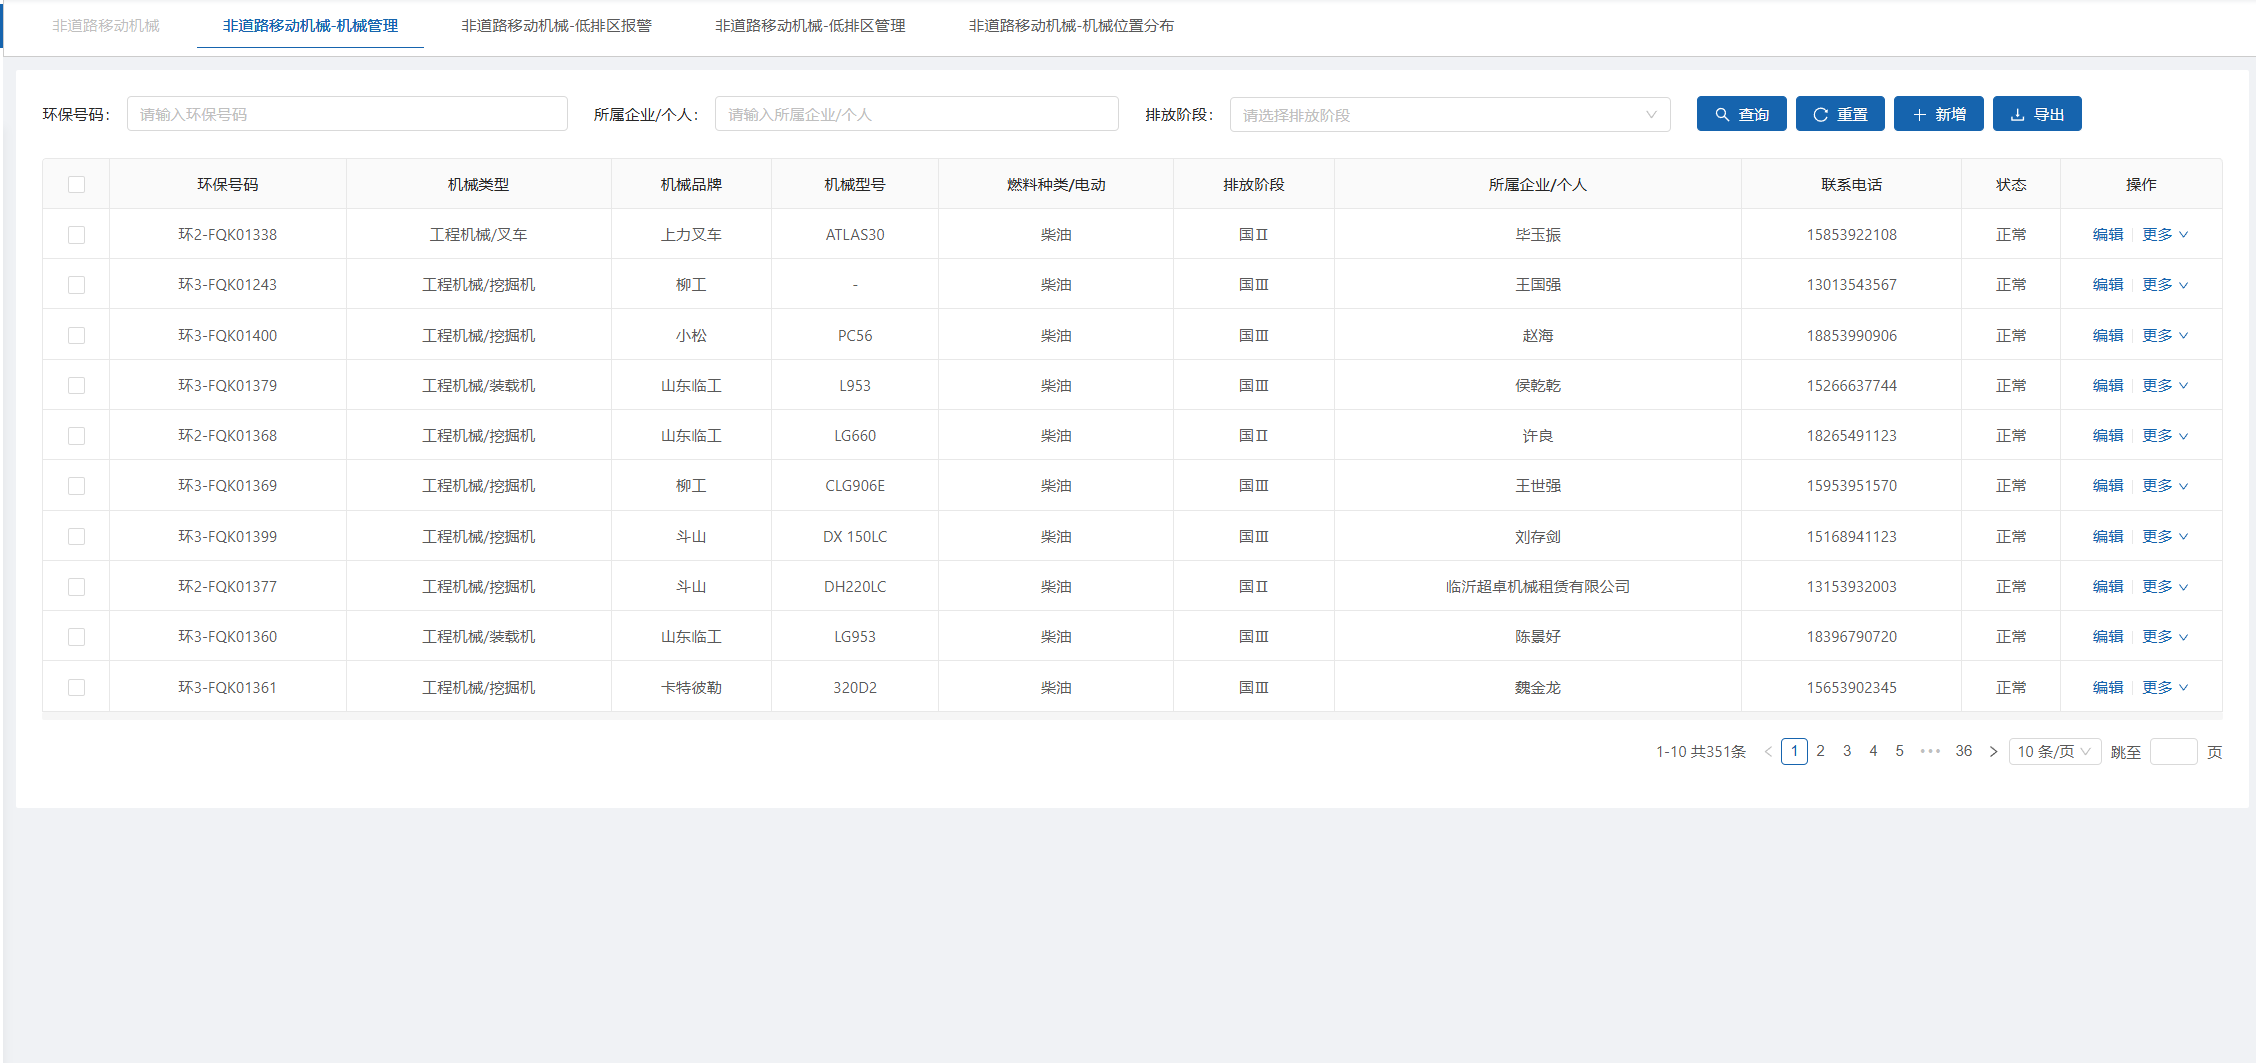
Task: Go to page 5 in pagination
Action: (x=1899, y=751)
